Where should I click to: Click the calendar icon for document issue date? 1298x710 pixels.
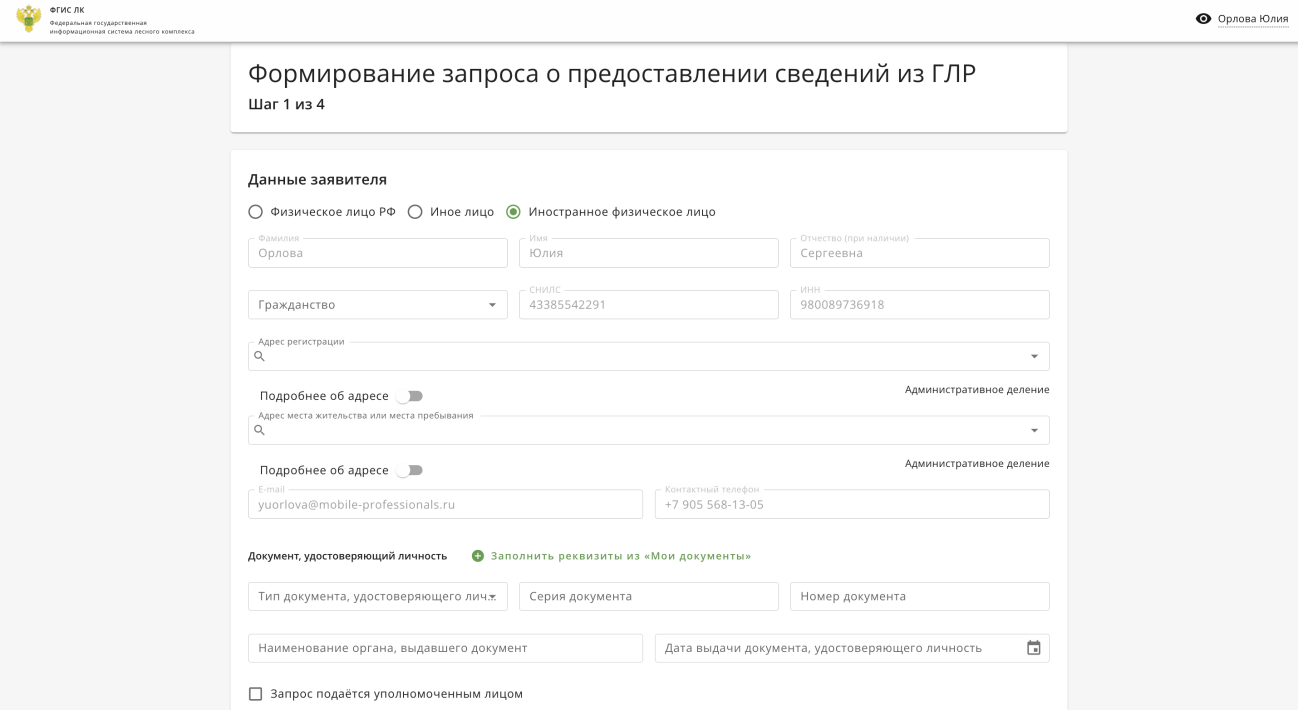pyautogui.click(x=1033, y=648)
